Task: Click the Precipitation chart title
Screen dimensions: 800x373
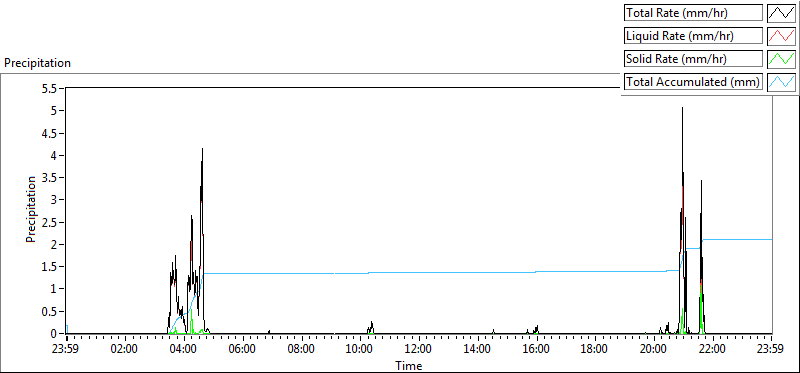Action: pyautogui.click(x=37, y=63)
